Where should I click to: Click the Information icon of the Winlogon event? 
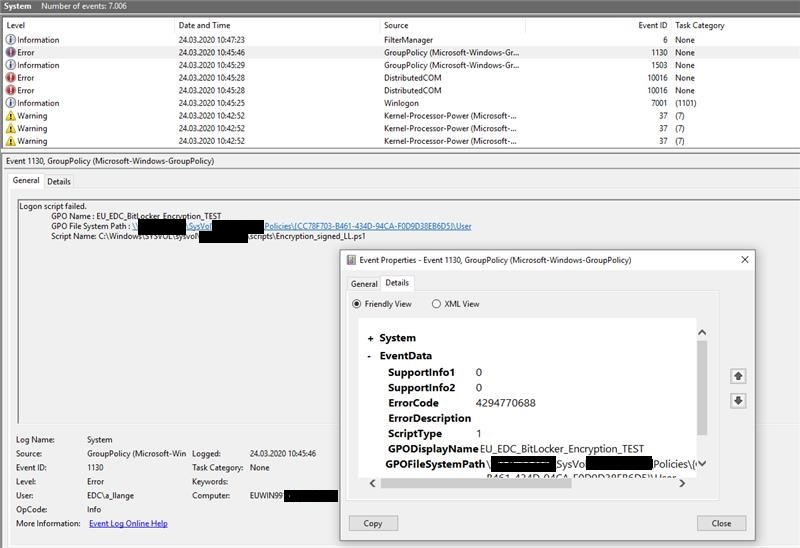click(10, 103)
